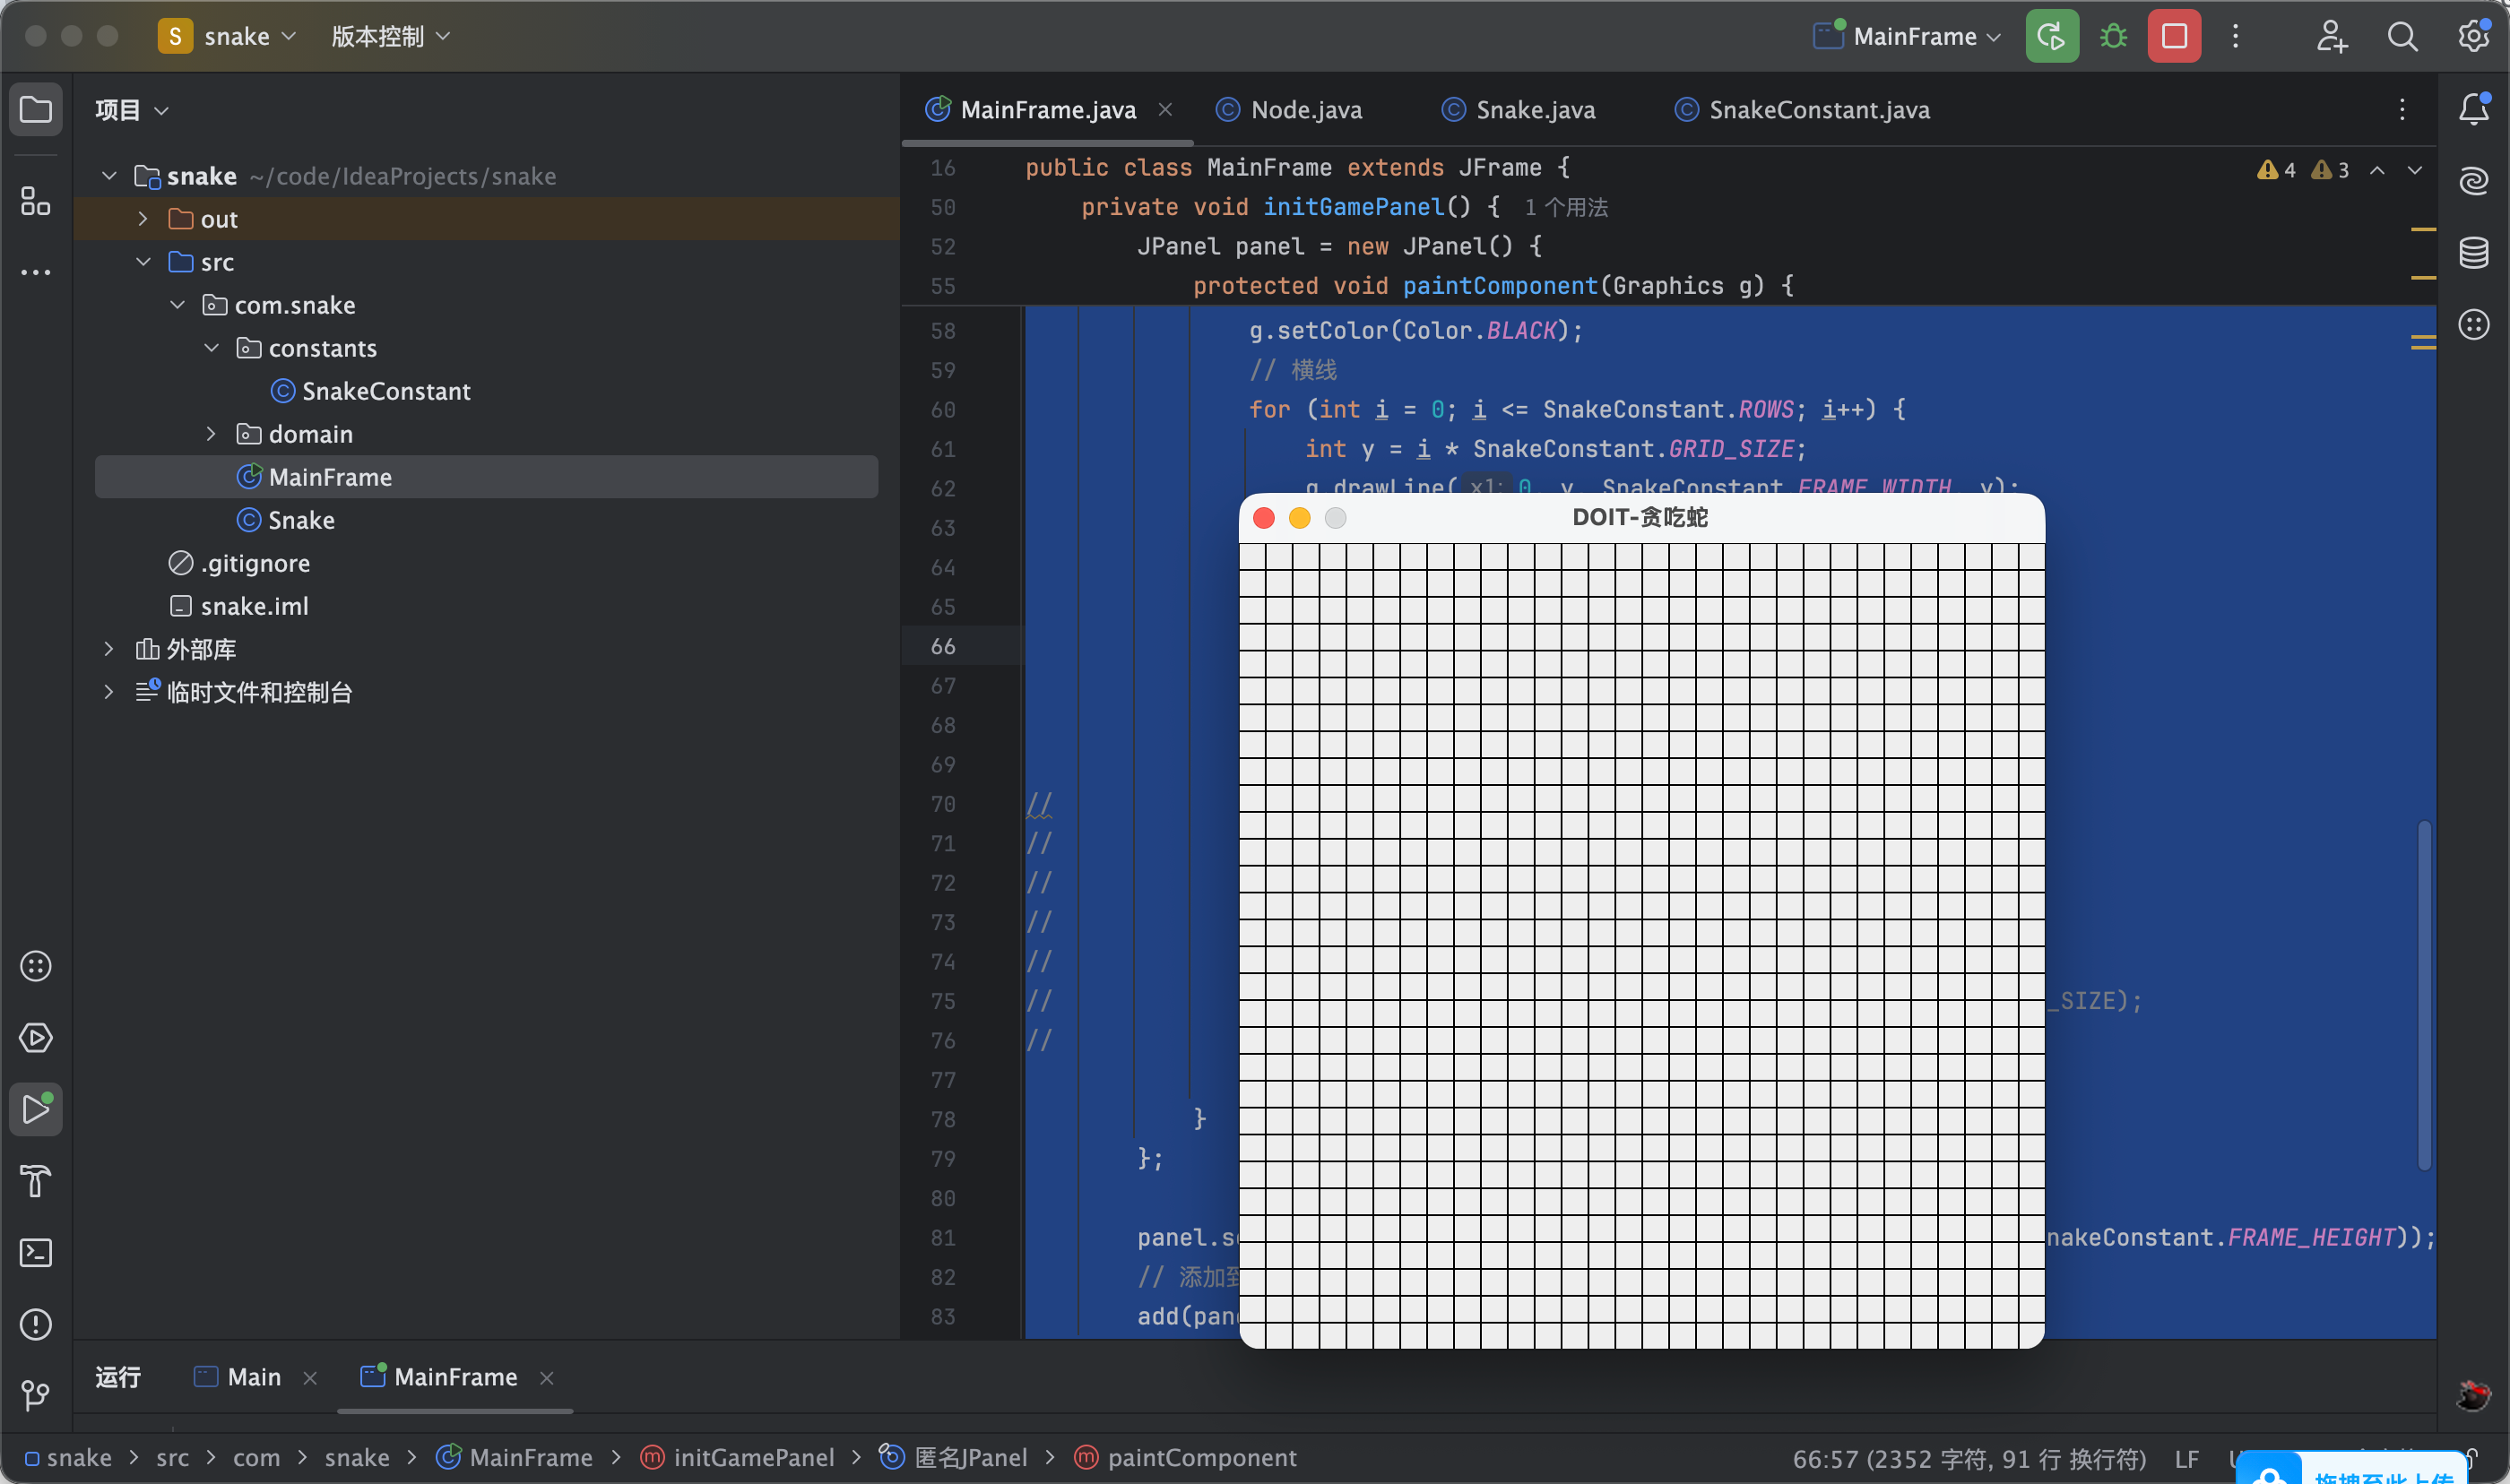Start debugging with the bug icon
Image resolution: width=2510 pixels, height=1484 pixels.
[2113, 36]
